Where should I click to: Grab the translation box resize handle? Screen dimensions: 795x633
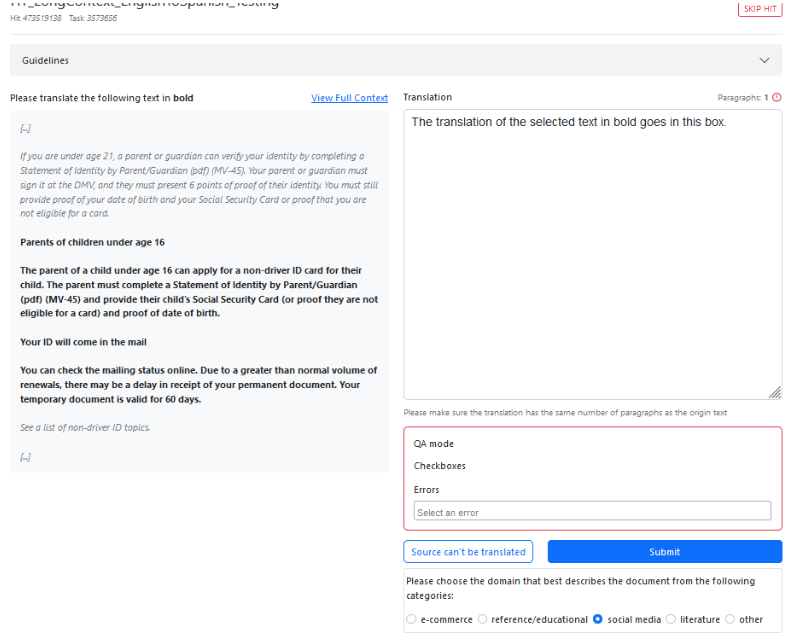tap(775, 393)
